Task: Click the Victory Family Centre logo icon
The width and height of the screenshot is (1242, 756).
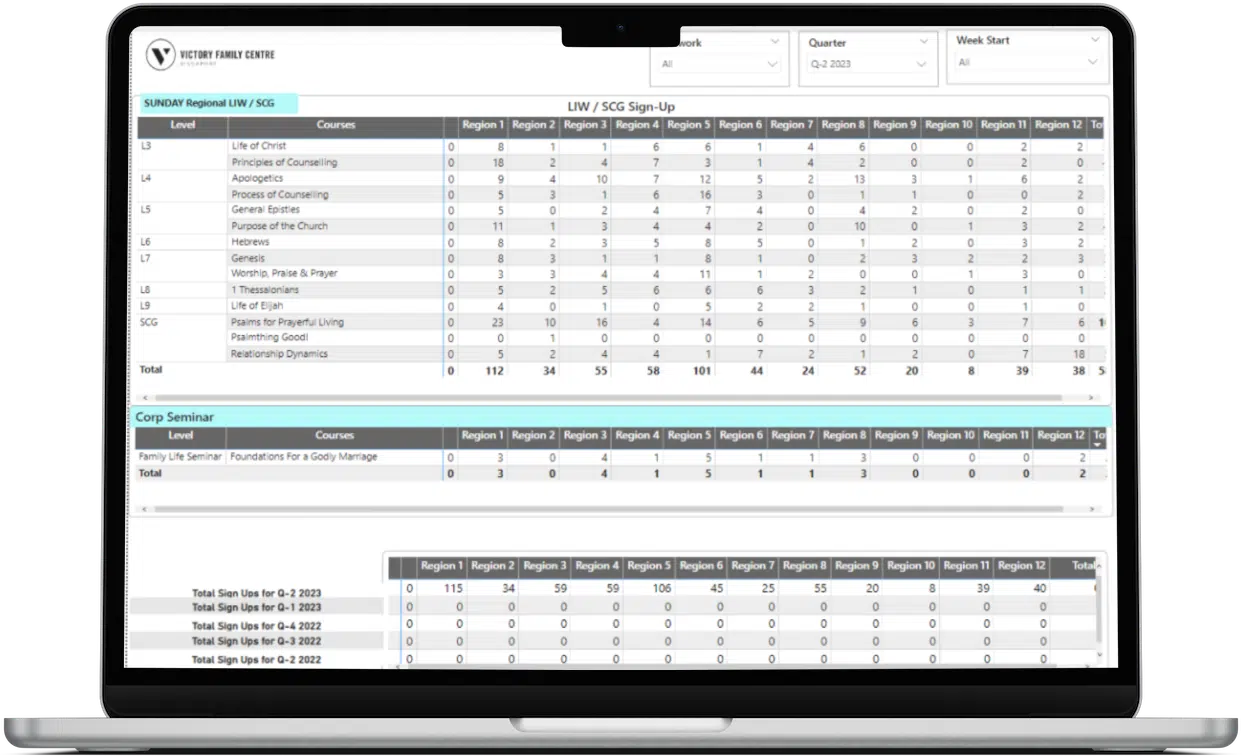Action: [160, 55]
